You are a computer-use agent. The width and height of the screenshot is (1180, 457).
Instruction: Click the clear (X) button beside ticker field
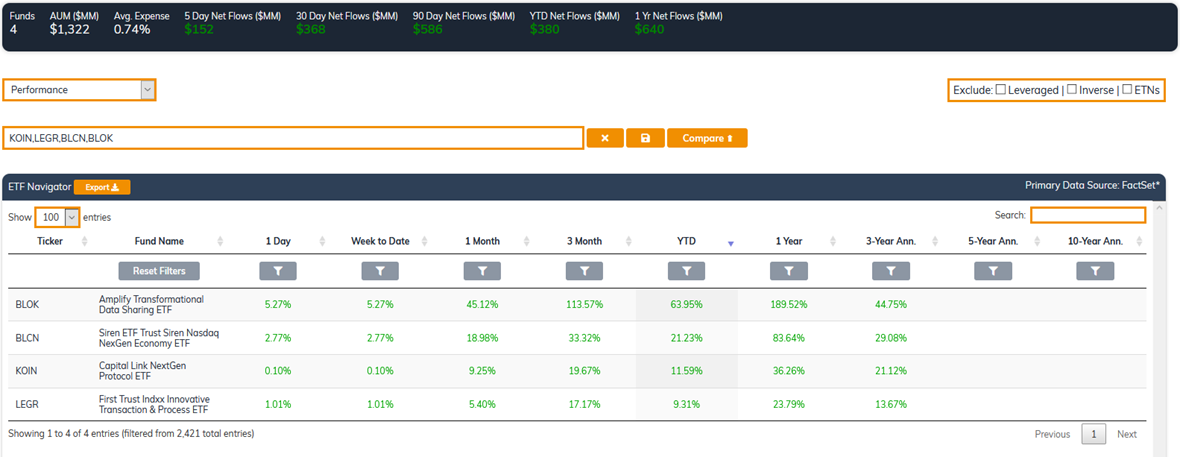[605, 139]
